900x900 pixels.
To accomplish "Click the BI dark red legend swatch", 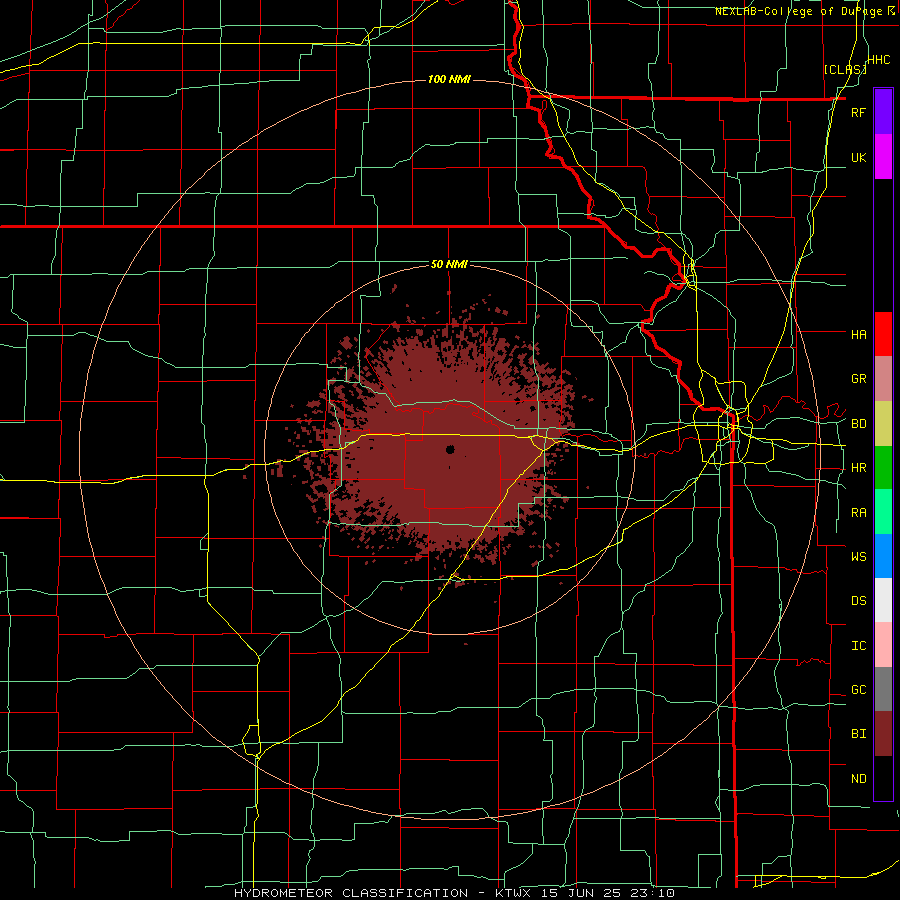I will 883,734.
